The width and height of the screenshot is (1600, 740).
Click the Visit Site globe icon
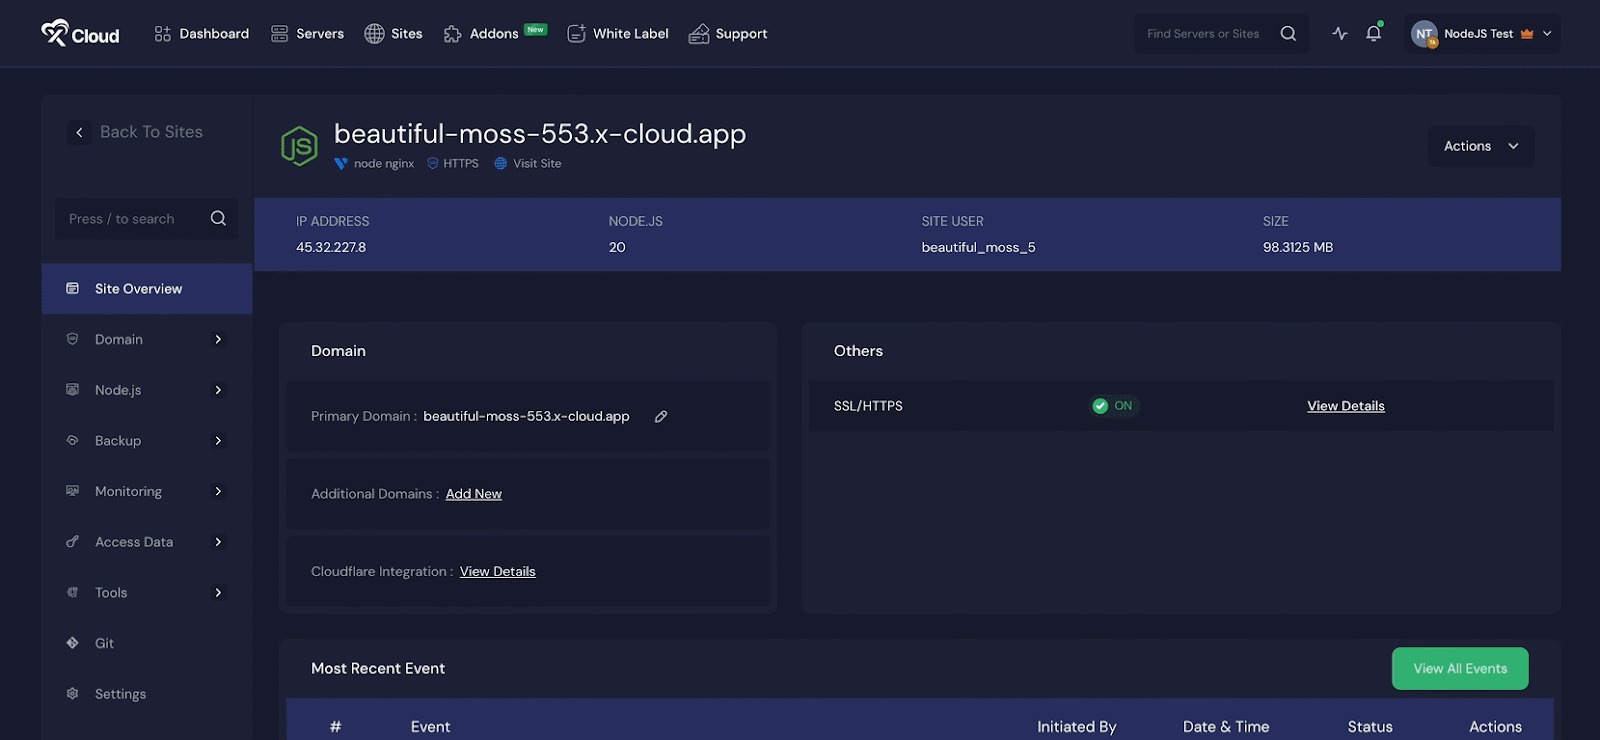point(501,163)
